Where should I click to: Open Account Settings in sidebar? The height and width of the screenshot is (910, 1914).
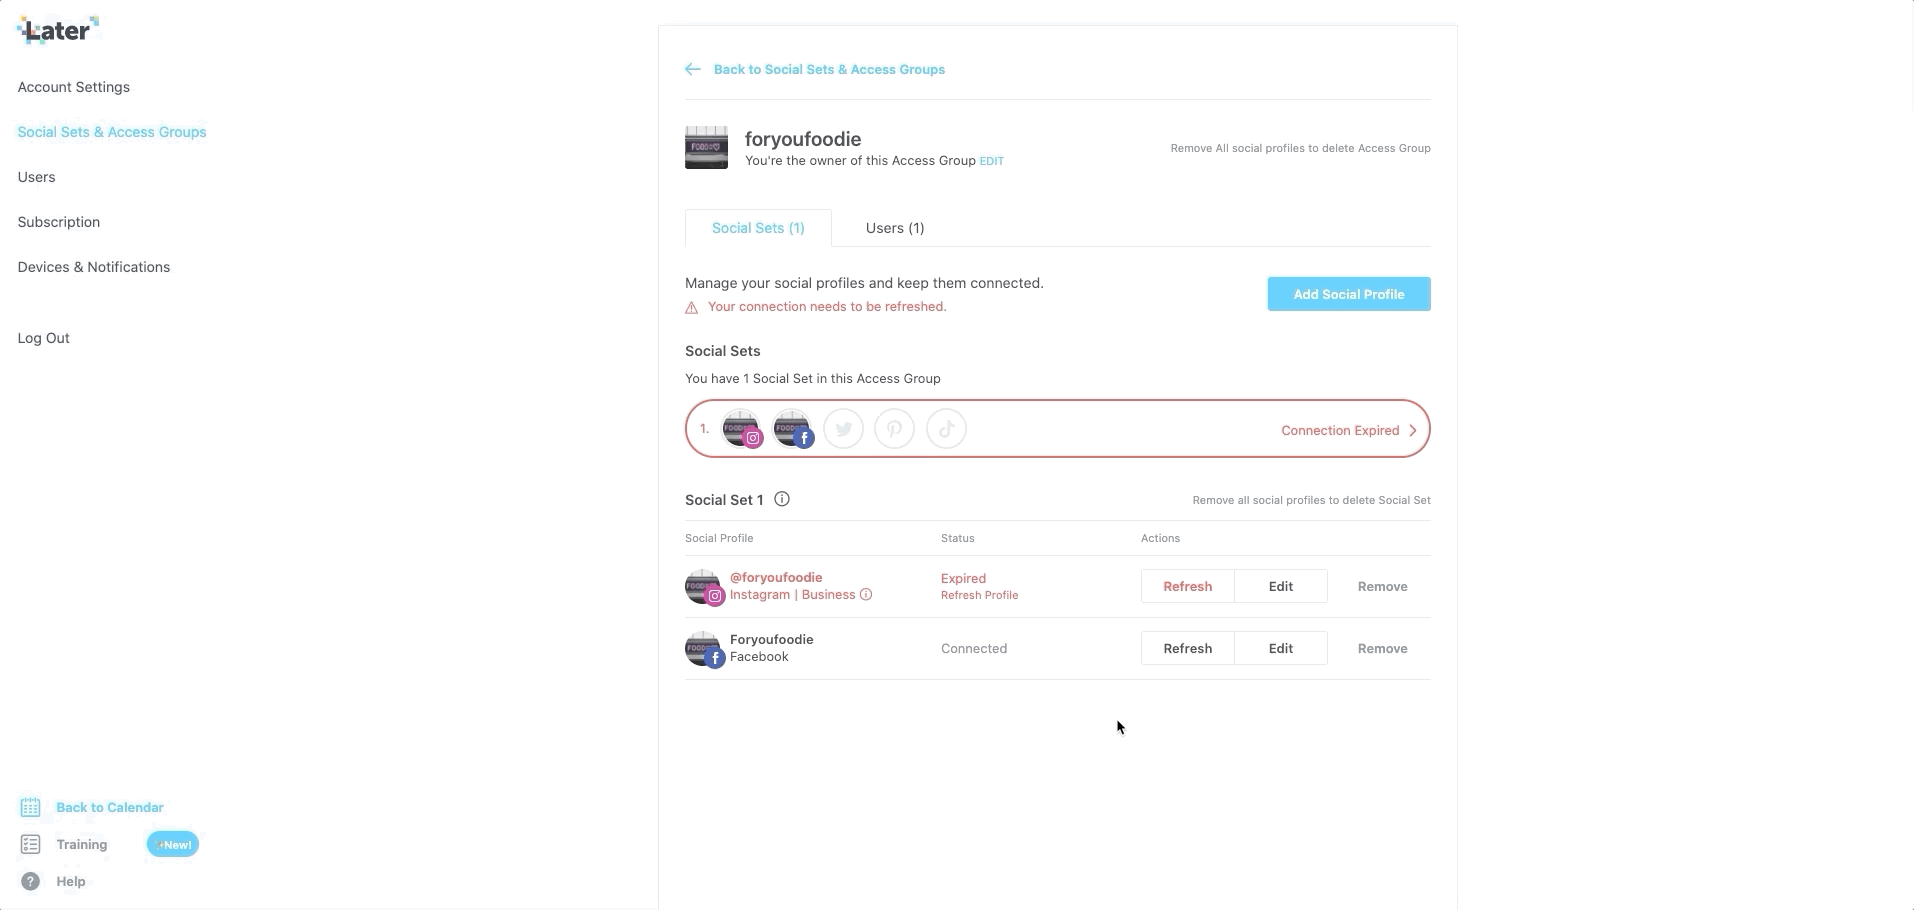(x=74, y=87)
